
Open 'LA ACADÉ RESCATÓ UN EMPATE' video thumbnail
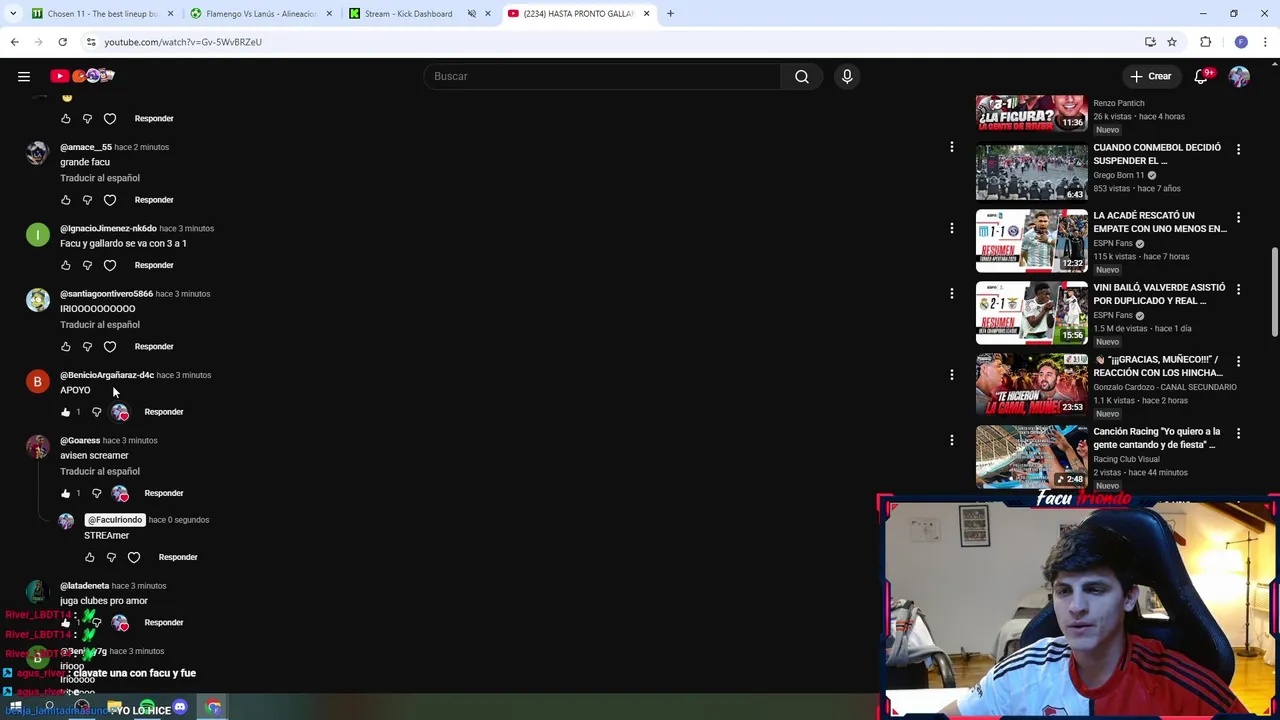coord(1031,241)
